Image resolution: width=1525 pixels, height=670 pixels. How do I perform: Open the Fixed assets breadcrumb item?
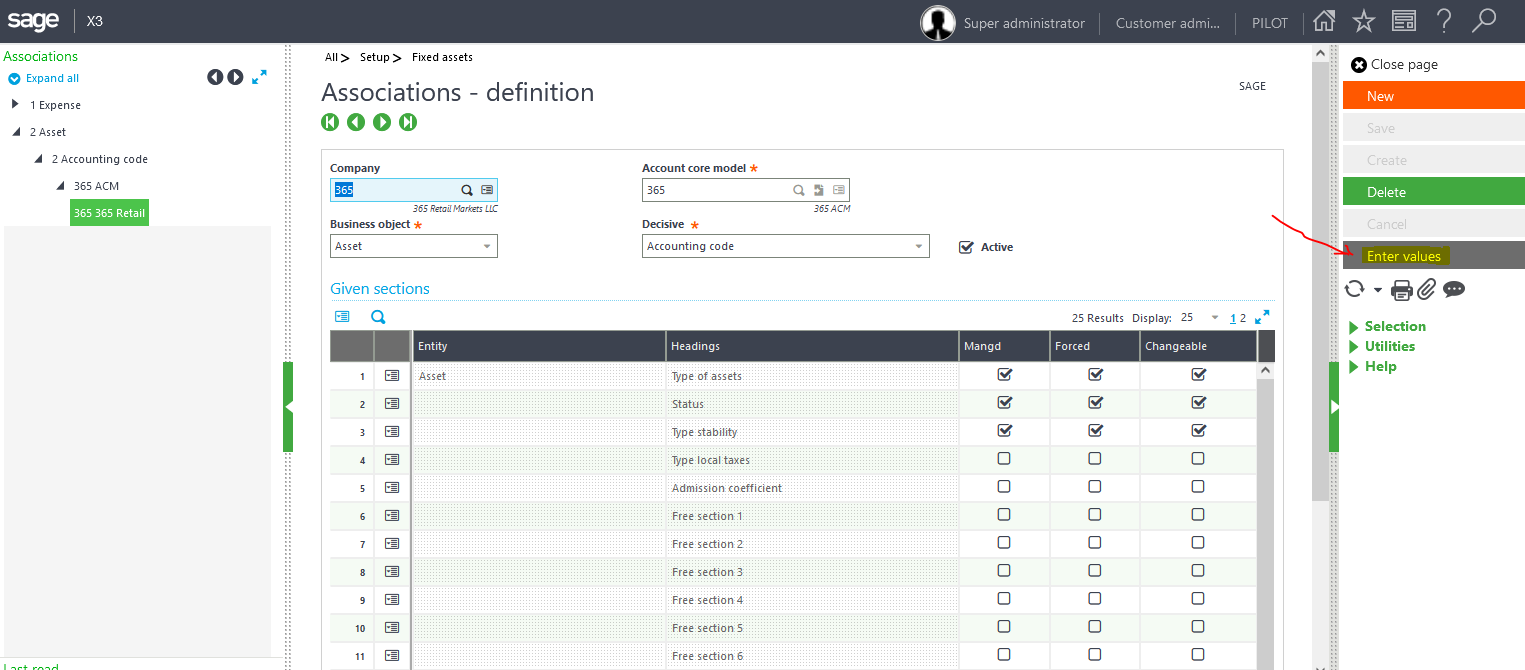(441, 57)
